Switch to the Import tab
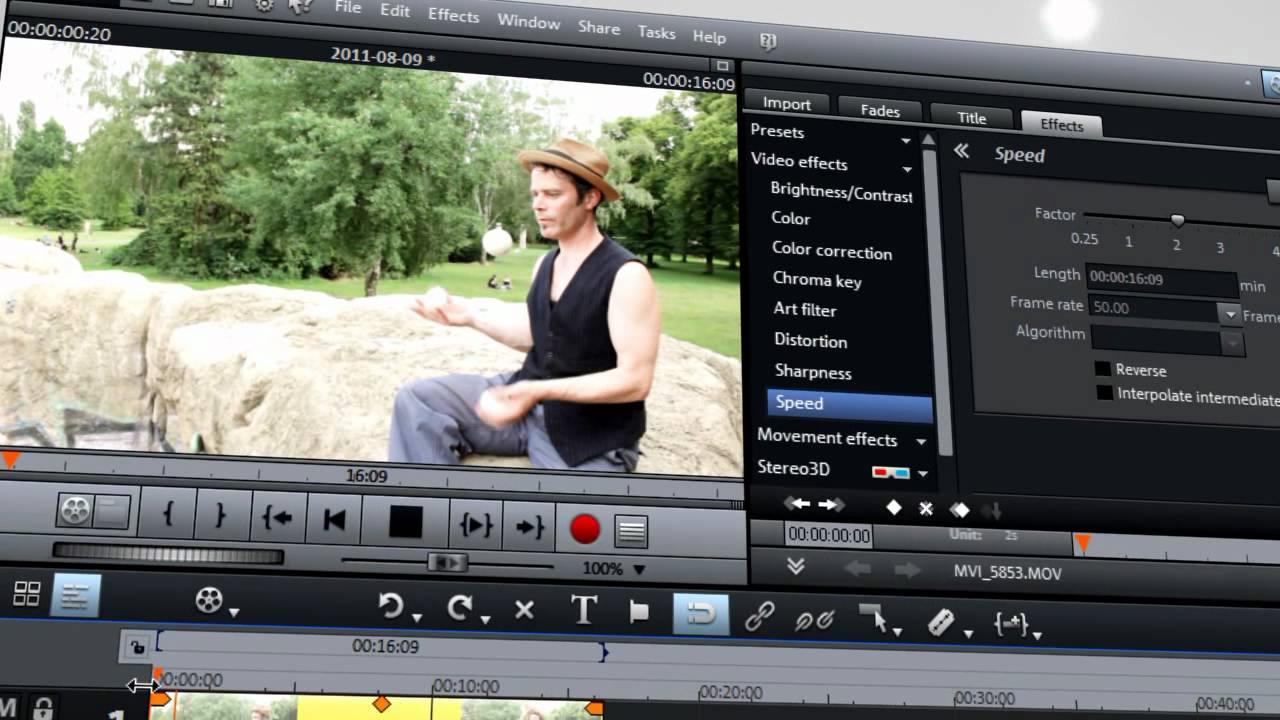This screenshot has height=720, width=1280. coord(787,103)
